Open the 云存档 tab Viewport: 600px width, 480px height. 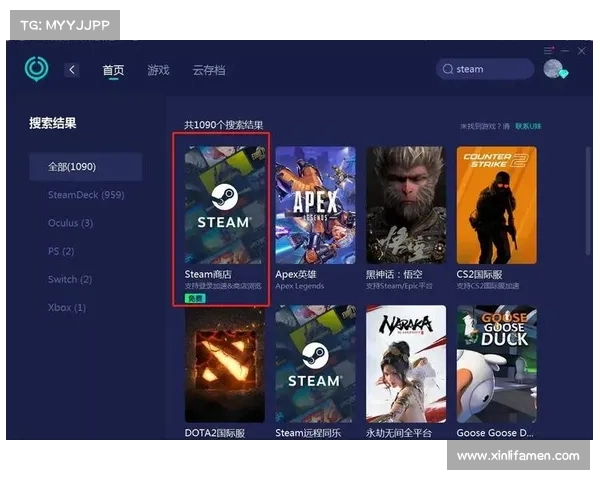pos(209,70)
